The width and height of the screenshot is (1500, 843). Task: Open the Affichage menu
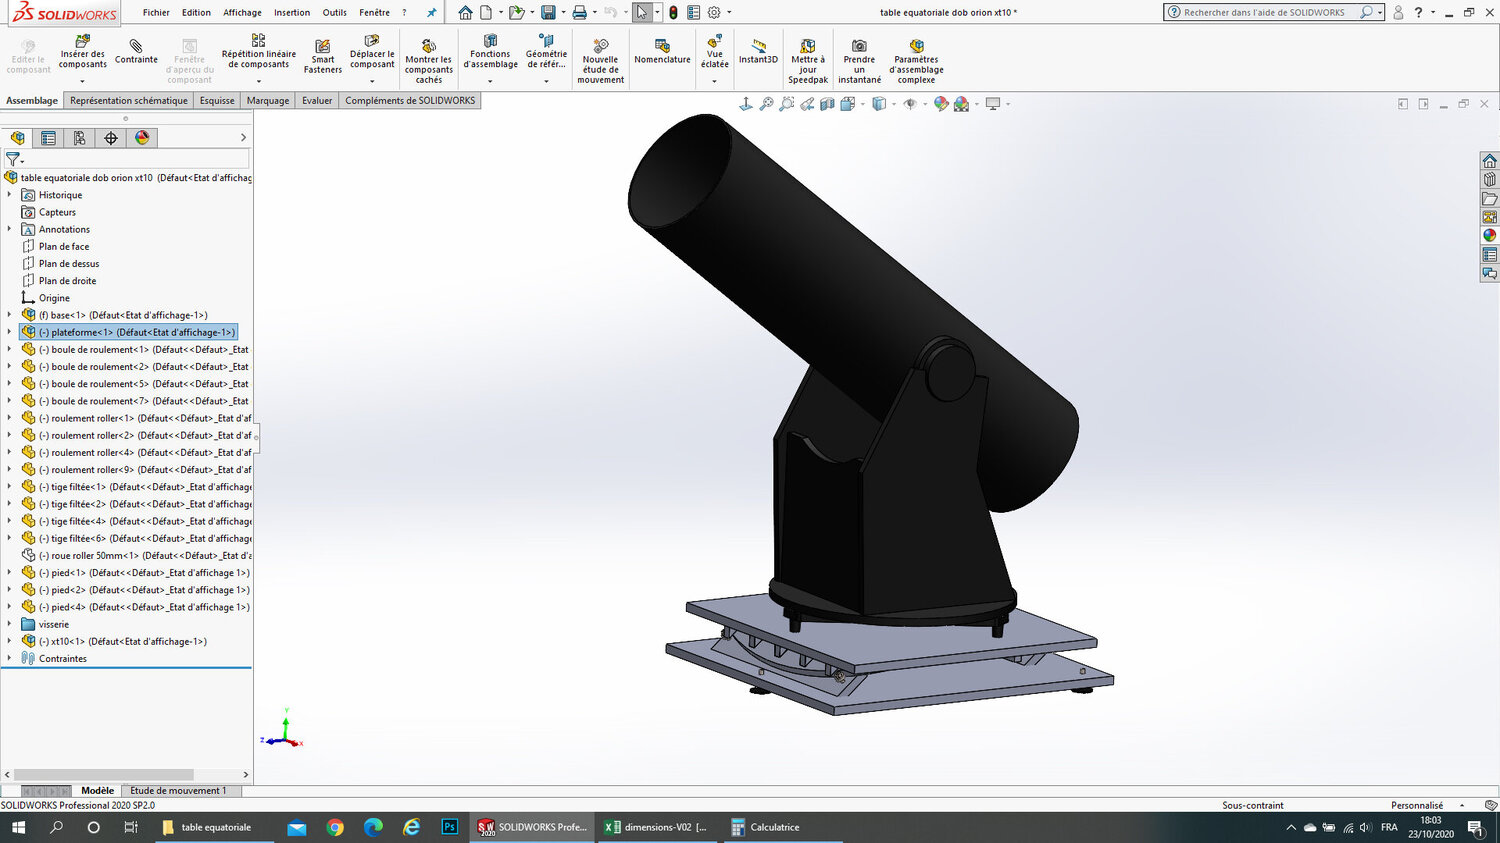tap(242, 13)
